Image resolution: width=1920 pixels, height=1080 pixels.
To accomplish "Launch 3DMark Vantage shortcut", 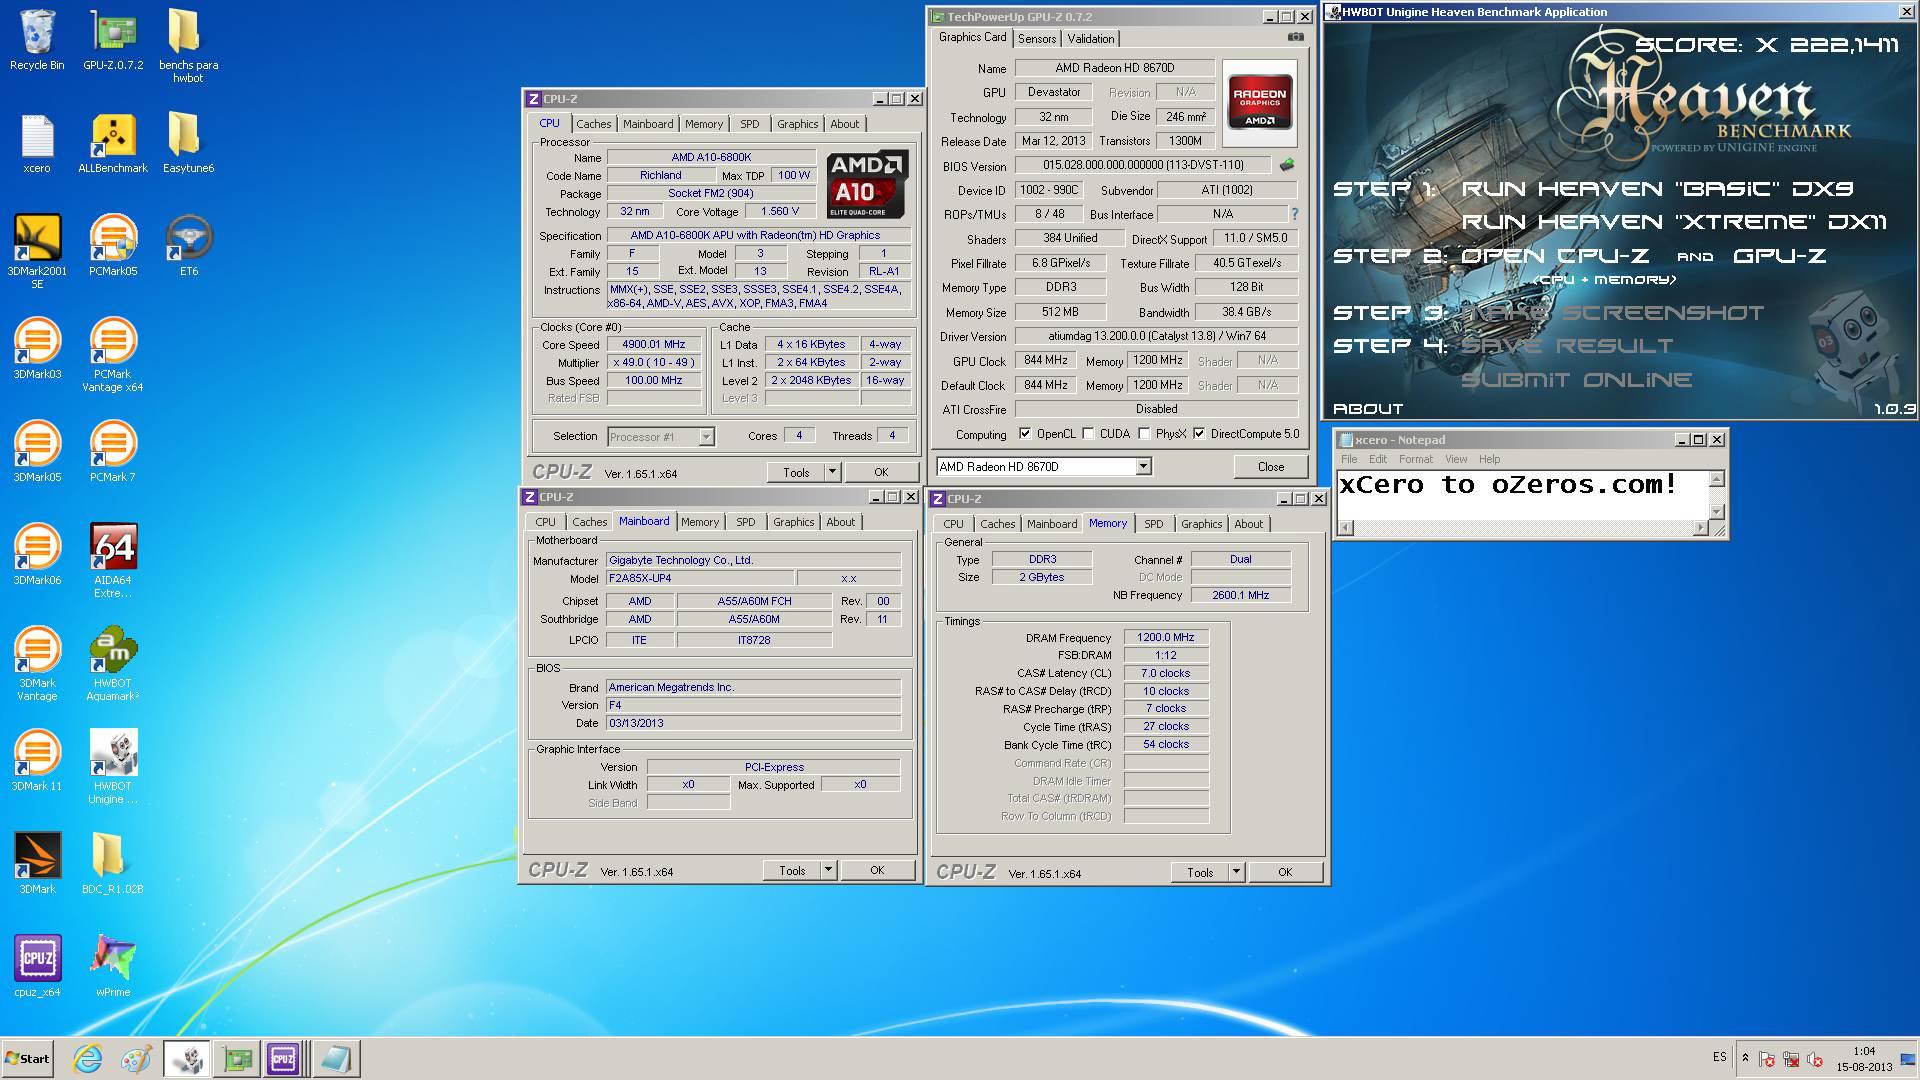I will click(x=37, y=663).
